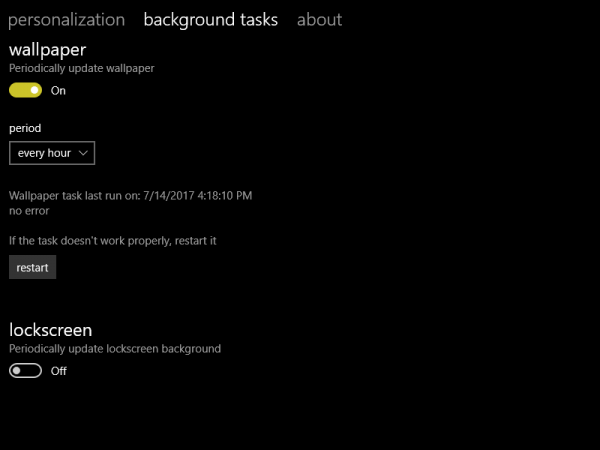Click the 'no error' status text

(x=29, y=211)
